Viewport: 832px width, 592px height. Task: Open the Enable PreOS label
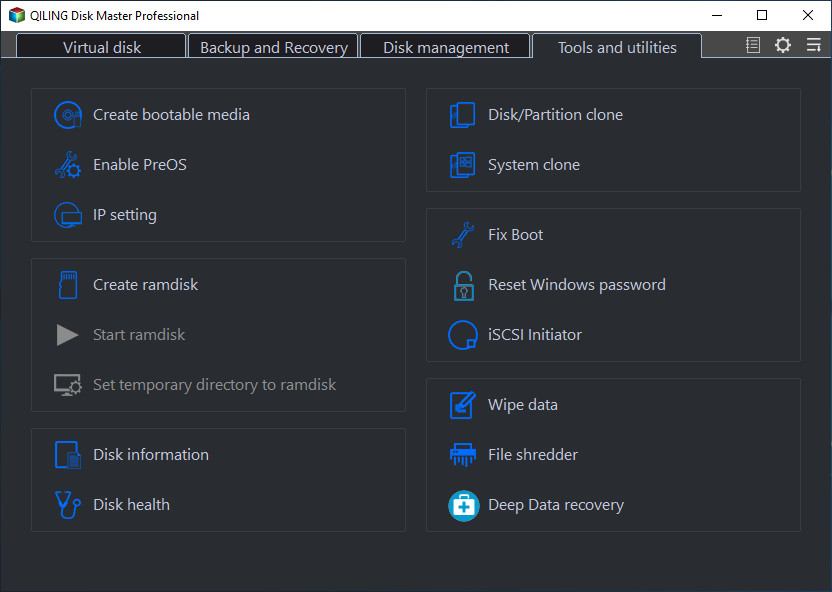140,165
